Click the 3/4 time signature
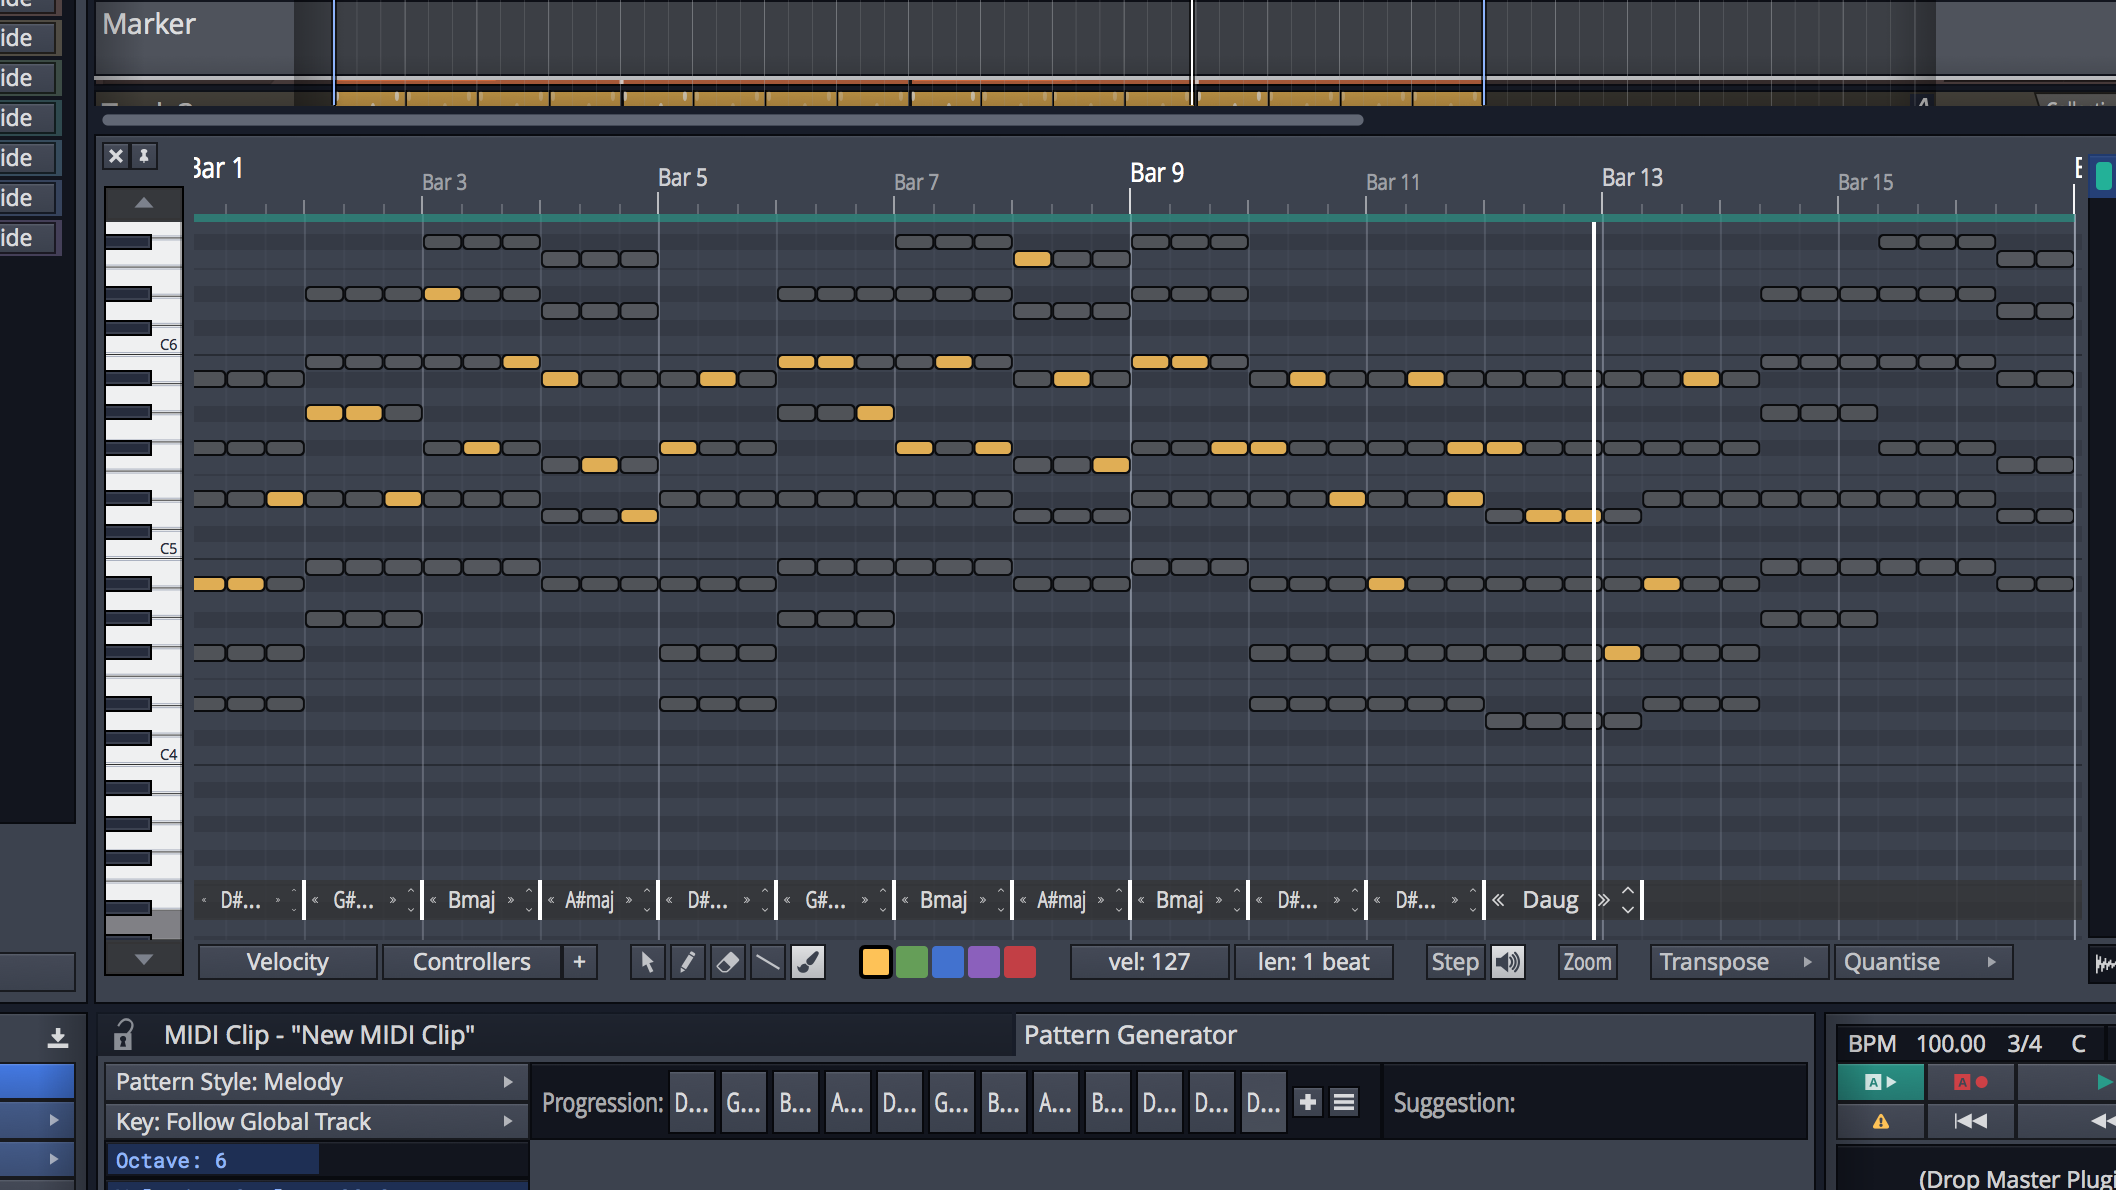Image resolution: width=2116 pixels, height=1190 pixels. click(x=2024, y=1043)
